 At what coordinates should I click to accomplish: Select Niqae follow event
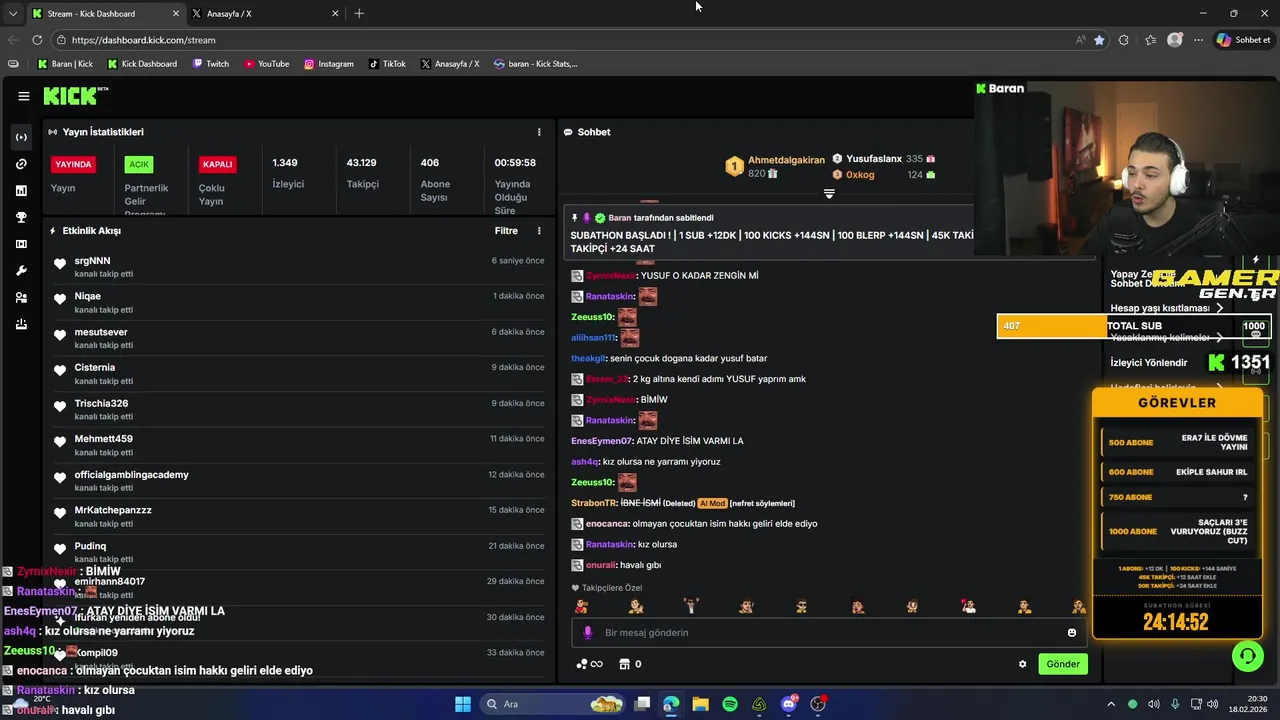coord(299,302)
